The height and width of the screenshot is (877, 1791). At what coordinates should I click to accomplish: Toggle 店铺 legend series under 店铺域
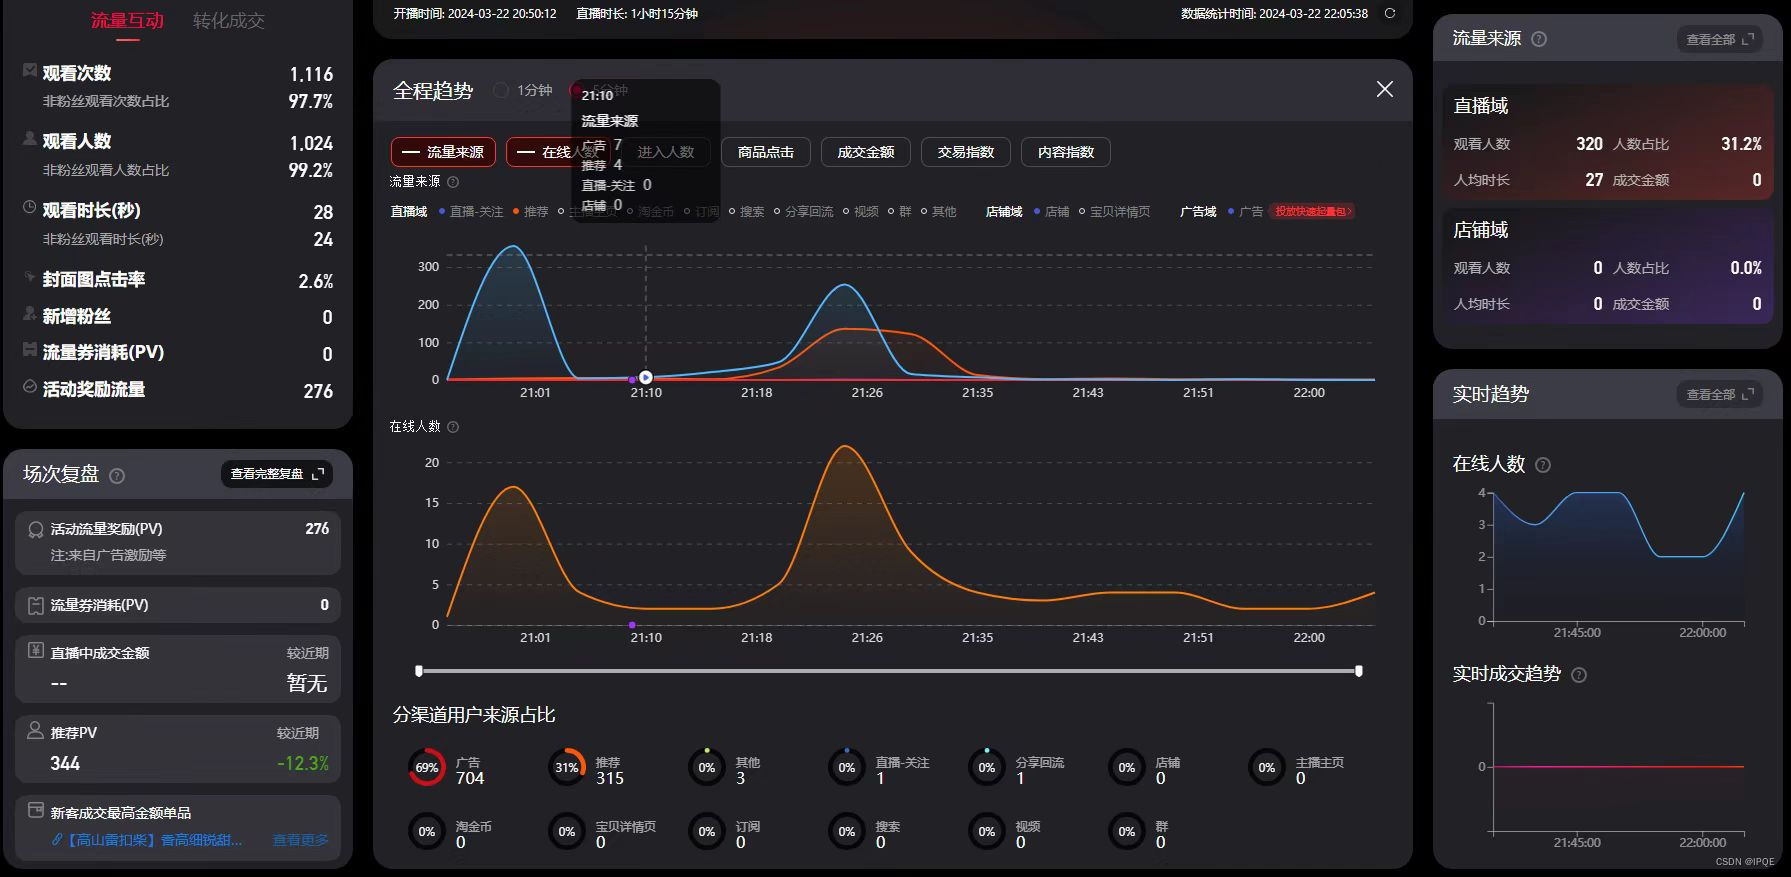[x=1052, y=212]
